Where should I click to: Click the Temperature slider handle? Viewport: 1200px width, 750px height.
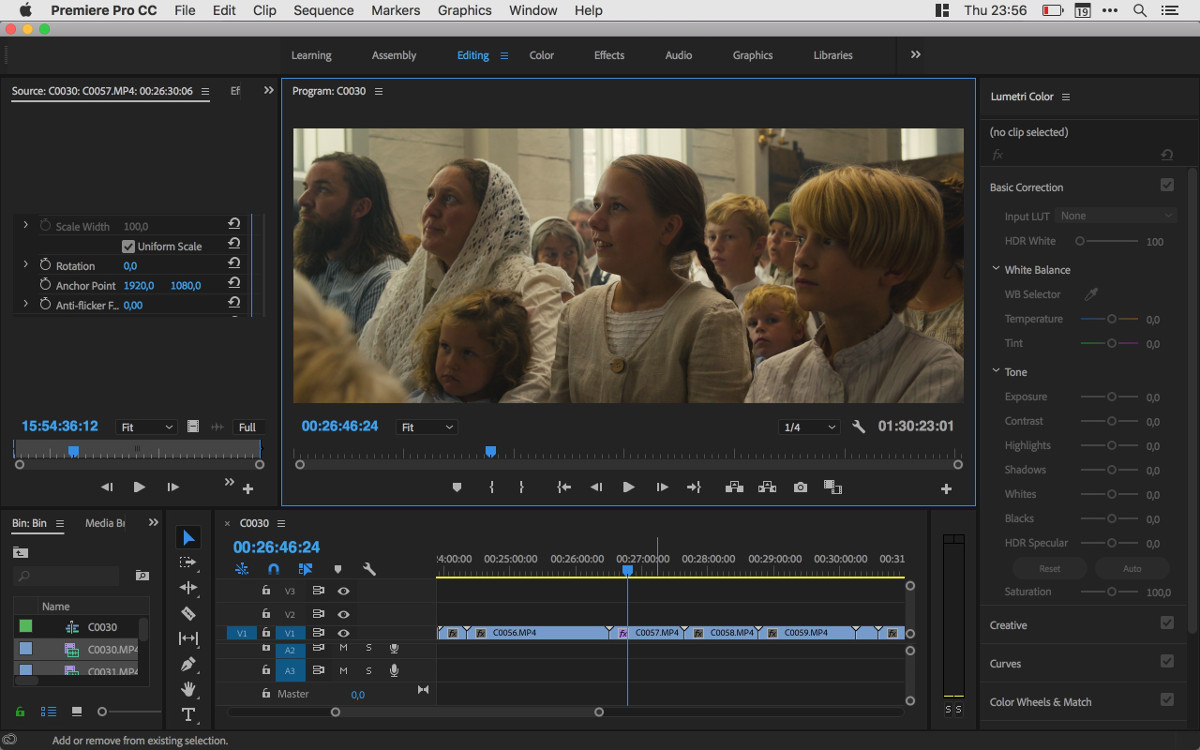1111,319
